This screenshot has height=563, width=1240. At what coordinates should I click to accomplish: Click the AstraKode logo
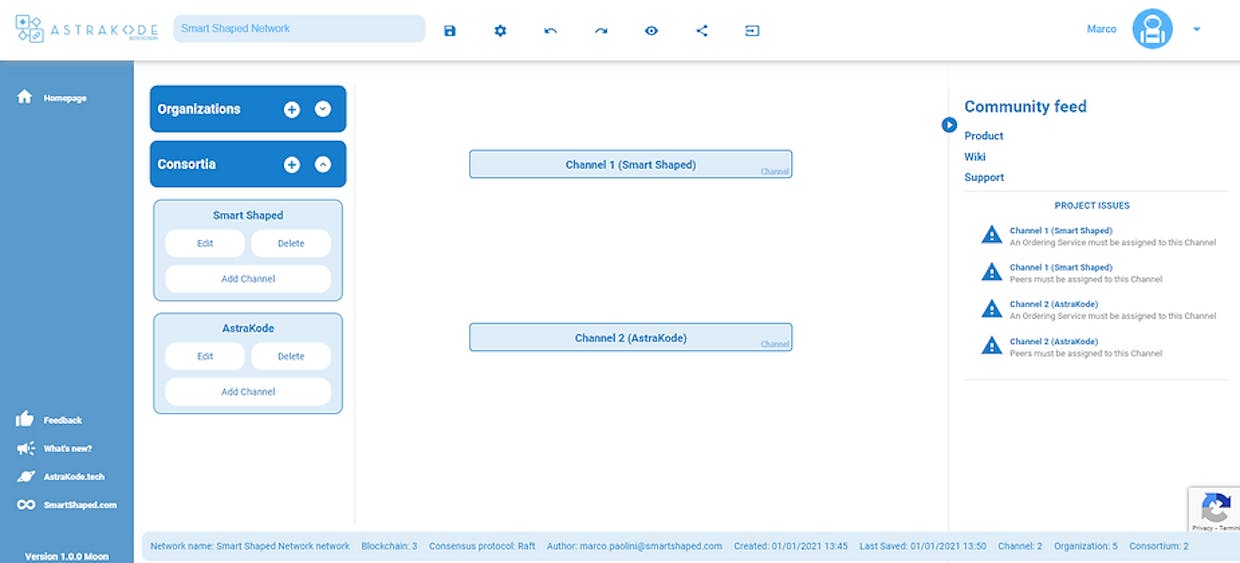(87, 28)
